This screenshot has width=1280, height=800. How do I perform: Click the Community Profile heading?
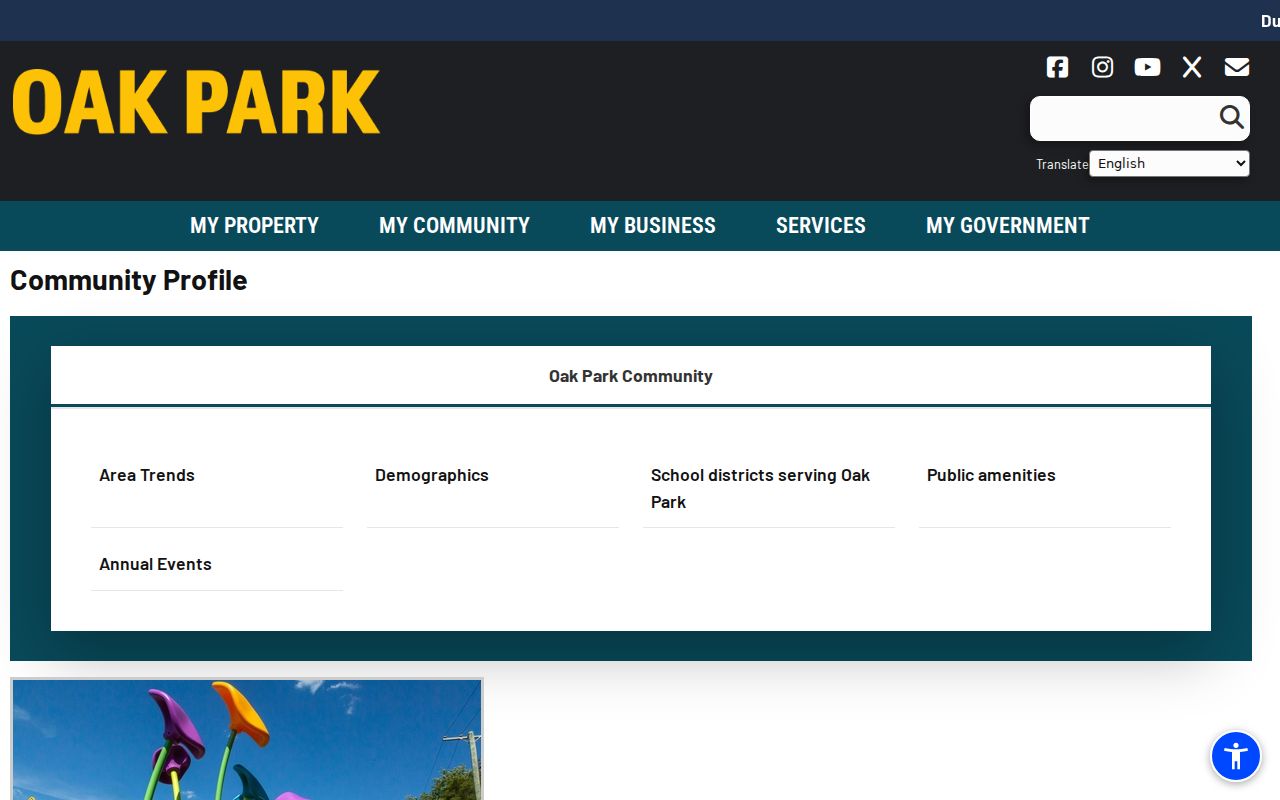coord(128,280)
